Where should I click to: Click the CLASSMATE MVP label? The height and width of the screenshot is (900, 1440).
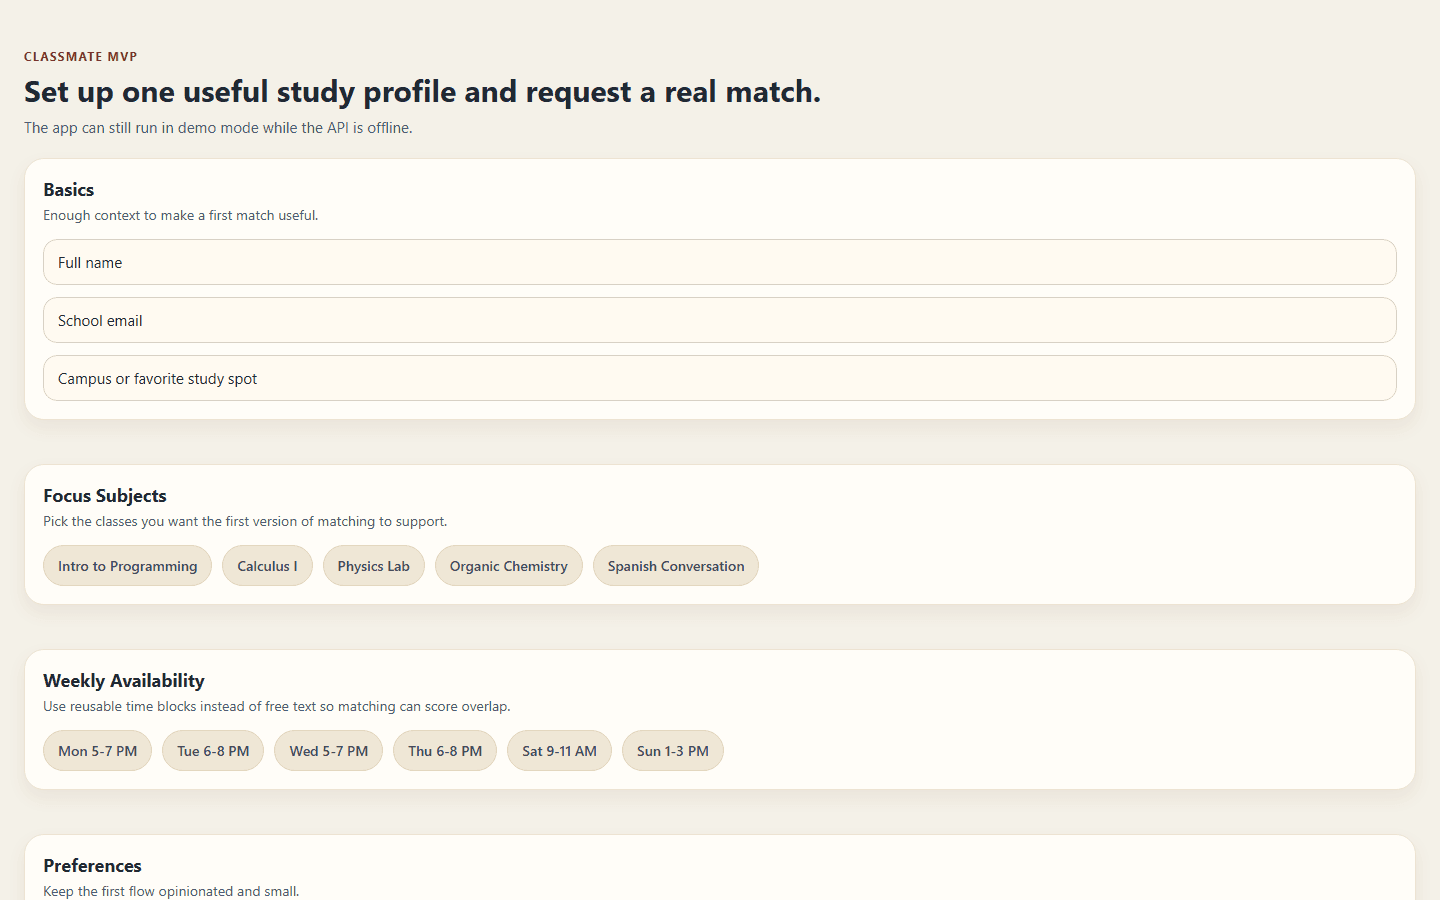click(81, 57)
